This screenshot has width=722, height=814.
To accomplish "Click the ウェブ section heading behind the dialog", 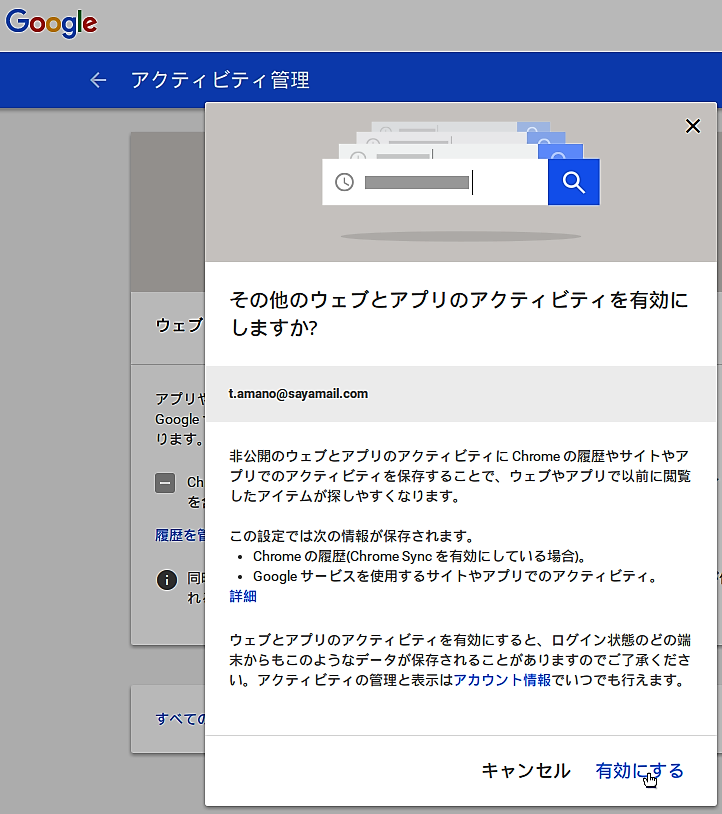I will (179, 325).
